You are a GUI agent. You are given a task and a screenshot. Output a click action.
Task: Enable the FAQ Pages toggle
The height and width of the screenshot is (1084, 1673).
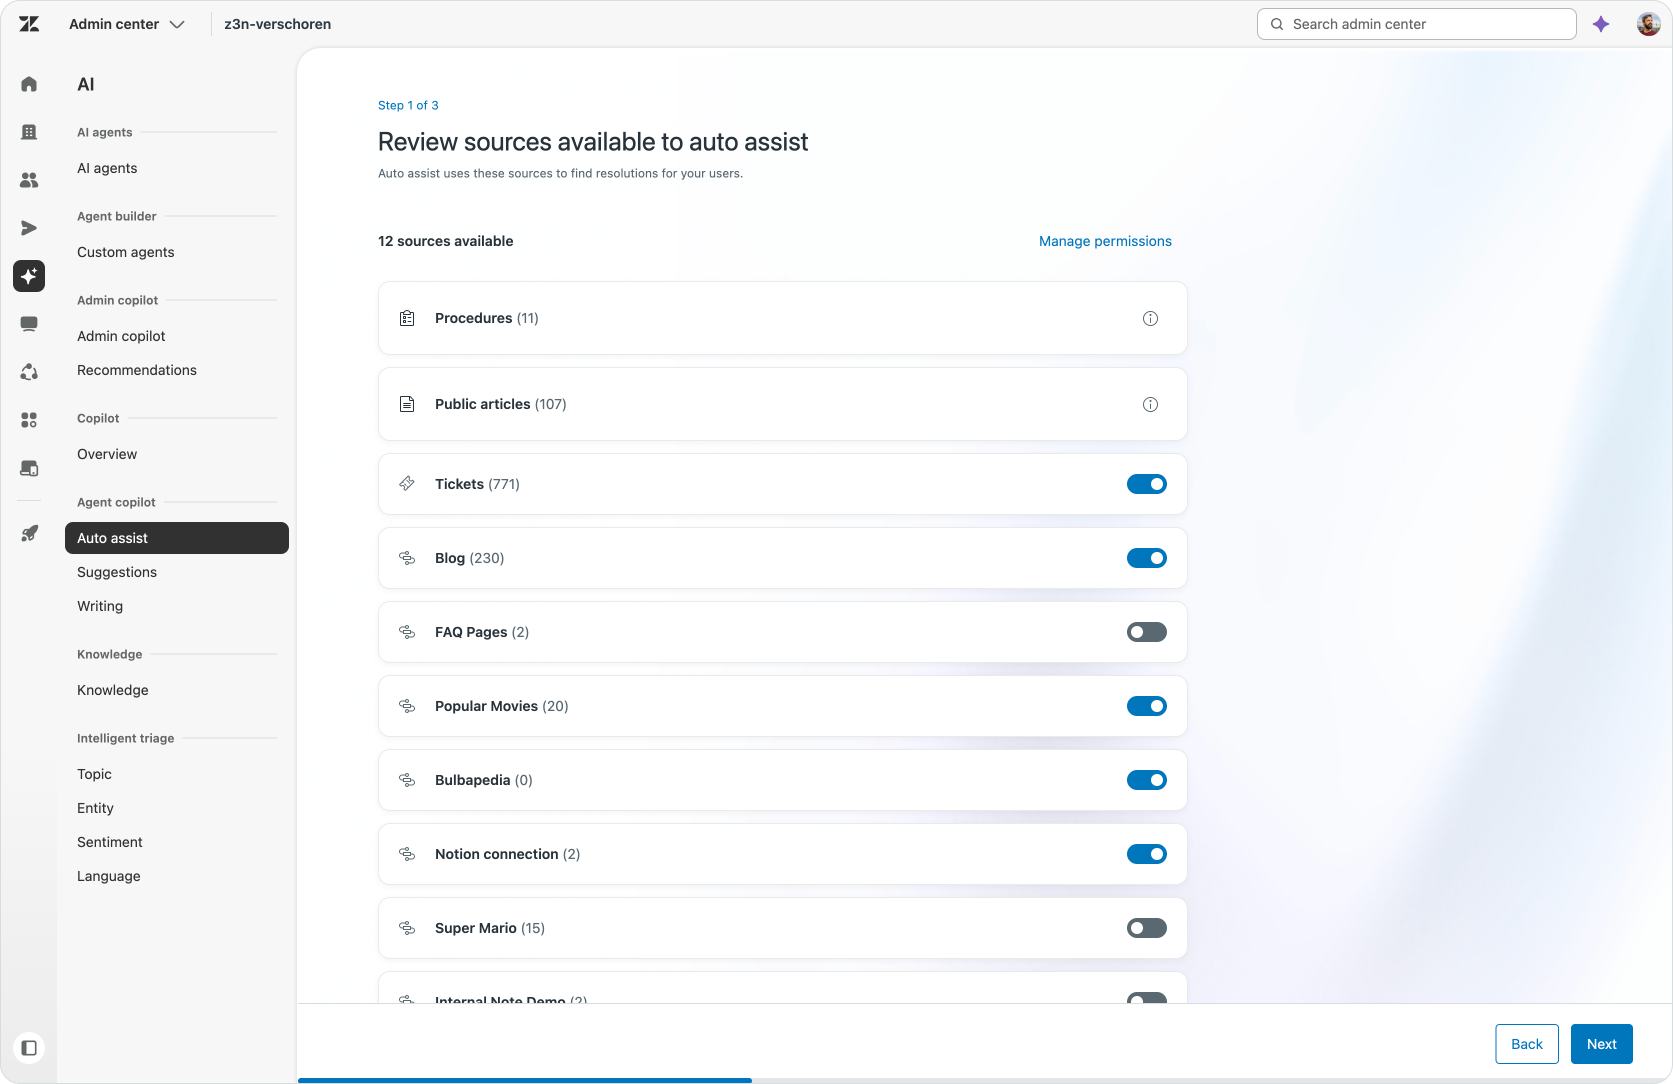1147,632
